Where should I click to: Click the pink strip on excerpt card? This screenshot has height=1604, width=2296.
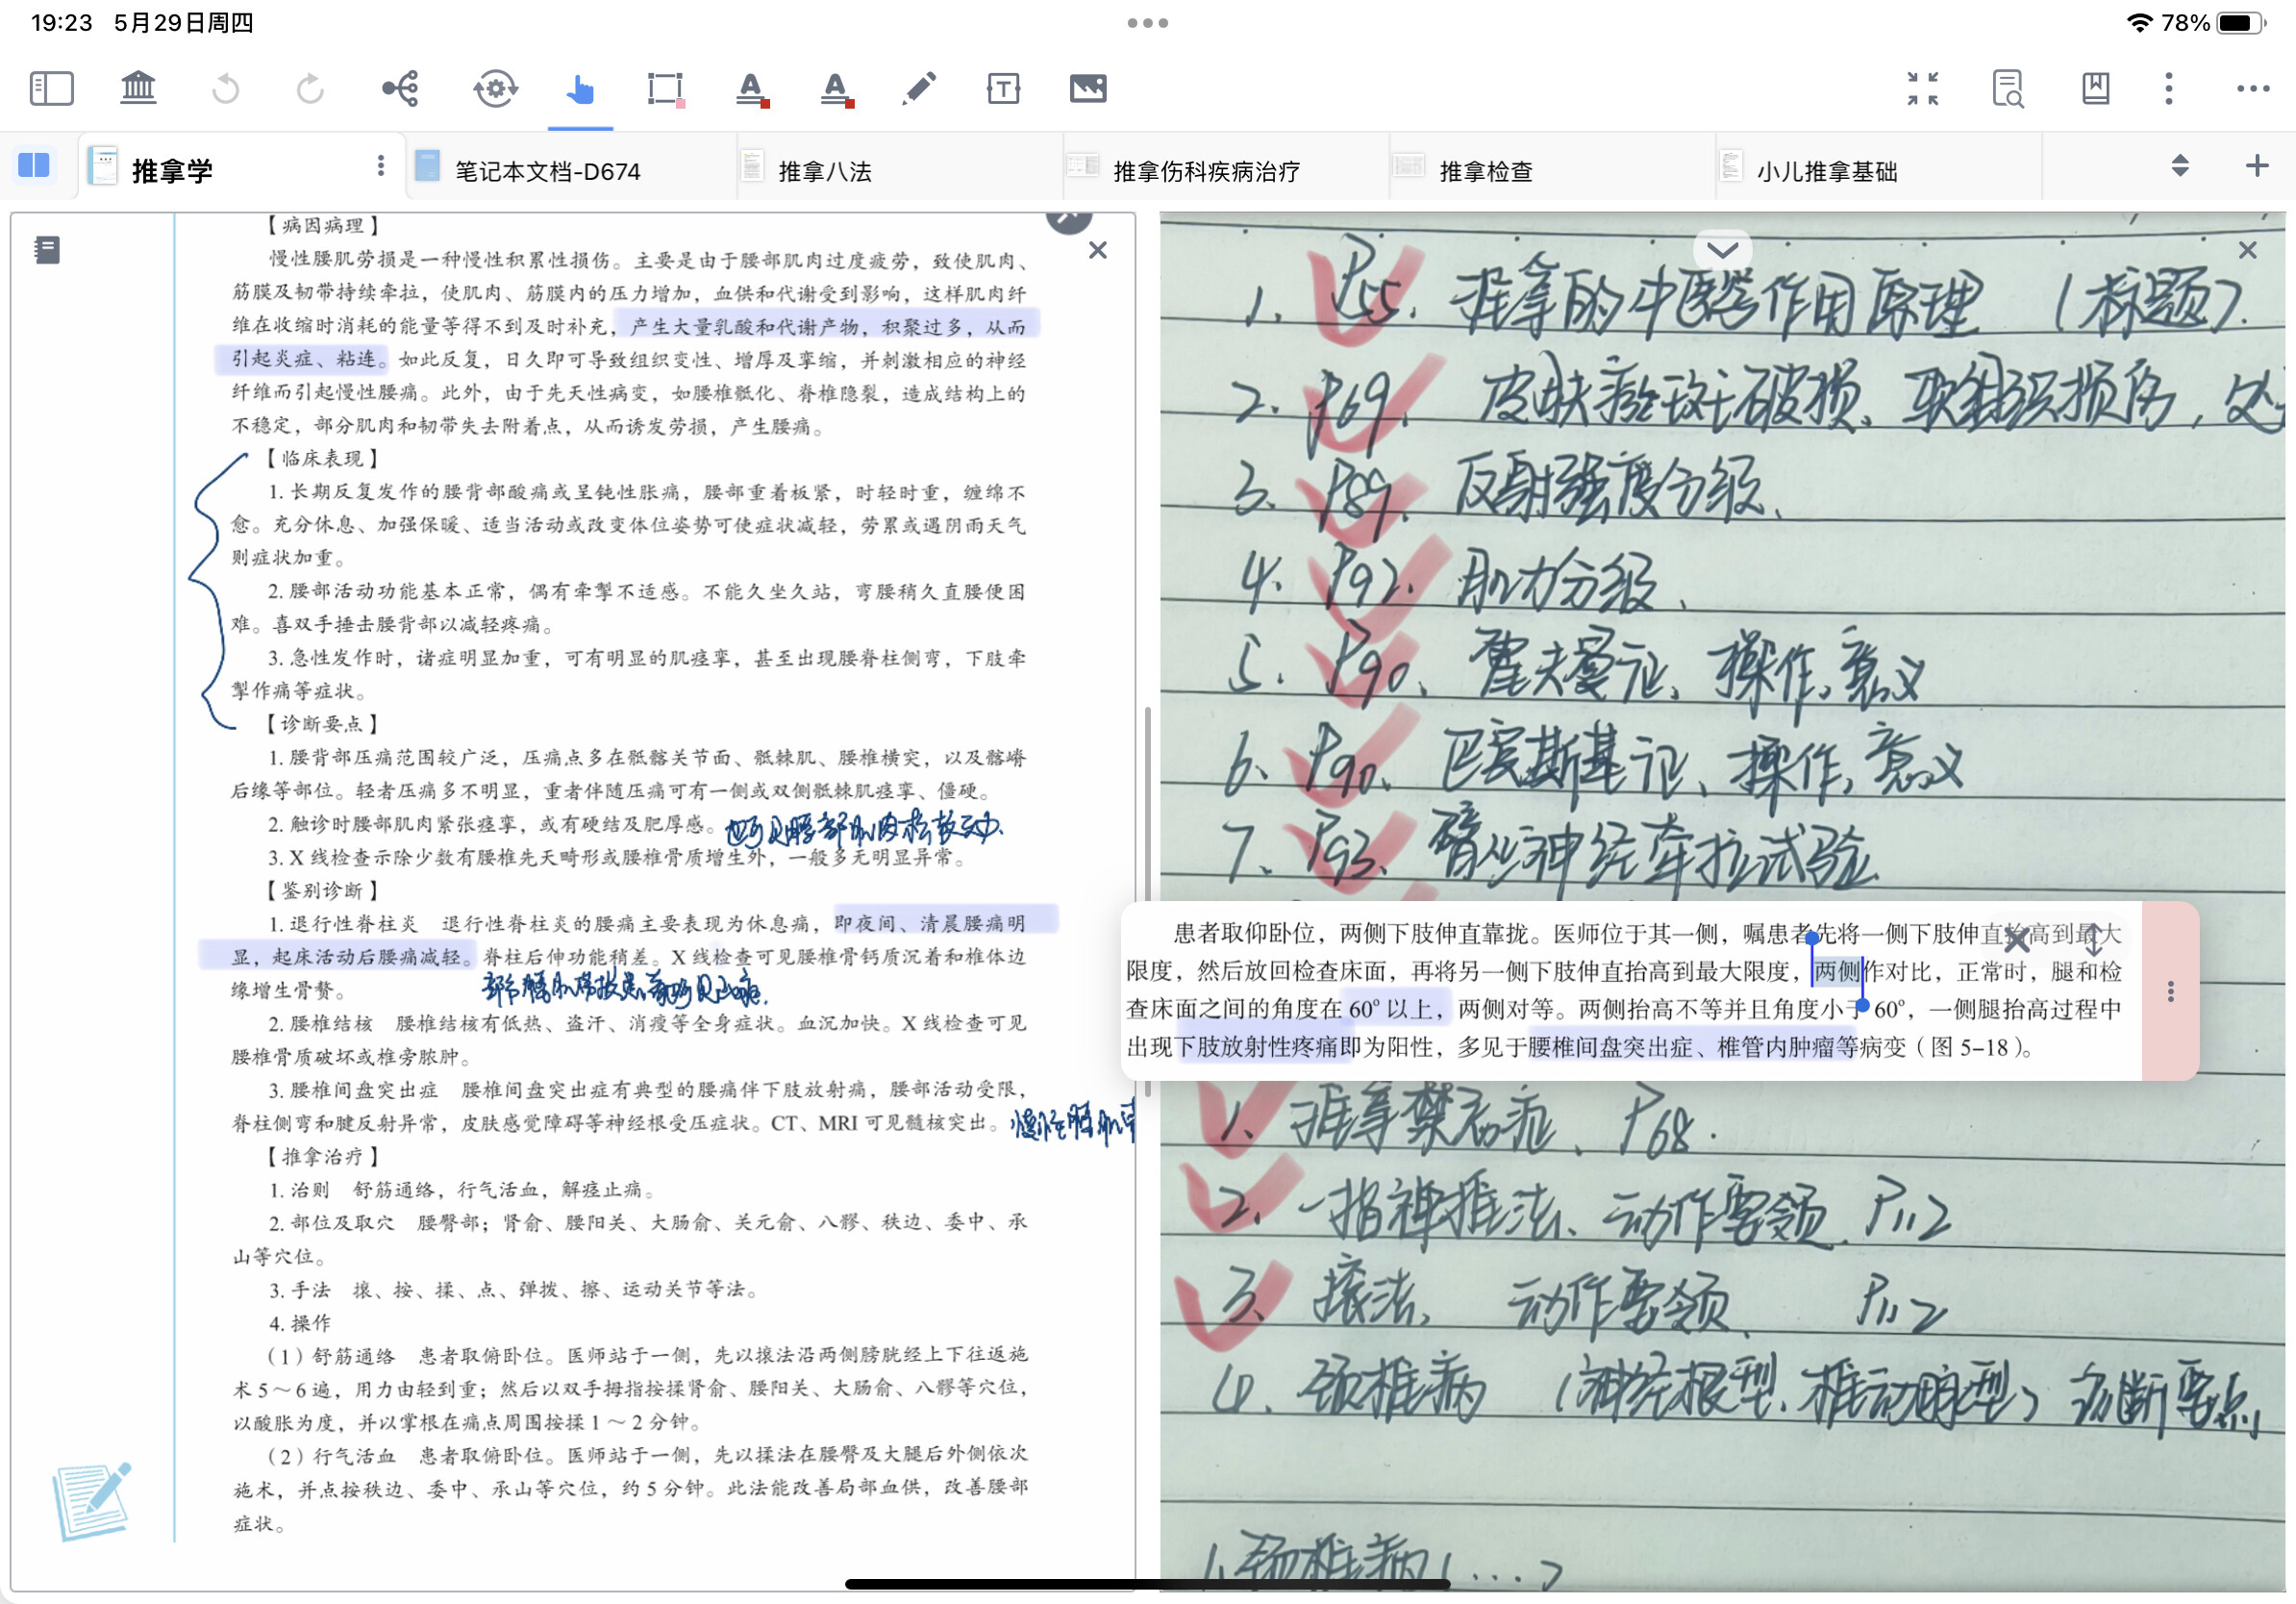click(2169, 991)
